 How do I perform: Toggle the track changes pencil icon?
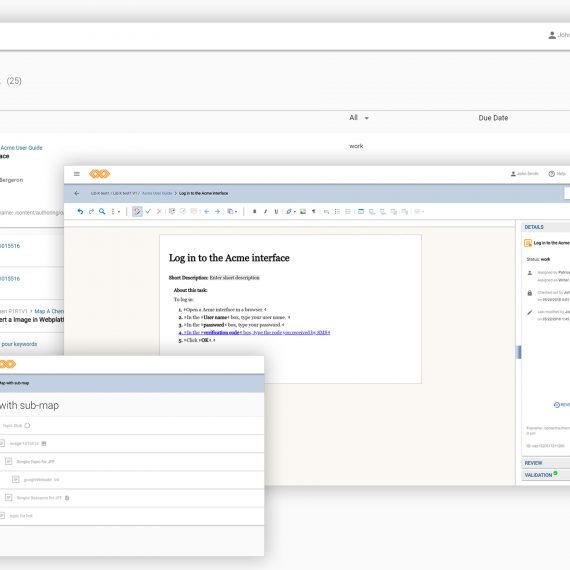pos(137,211)
